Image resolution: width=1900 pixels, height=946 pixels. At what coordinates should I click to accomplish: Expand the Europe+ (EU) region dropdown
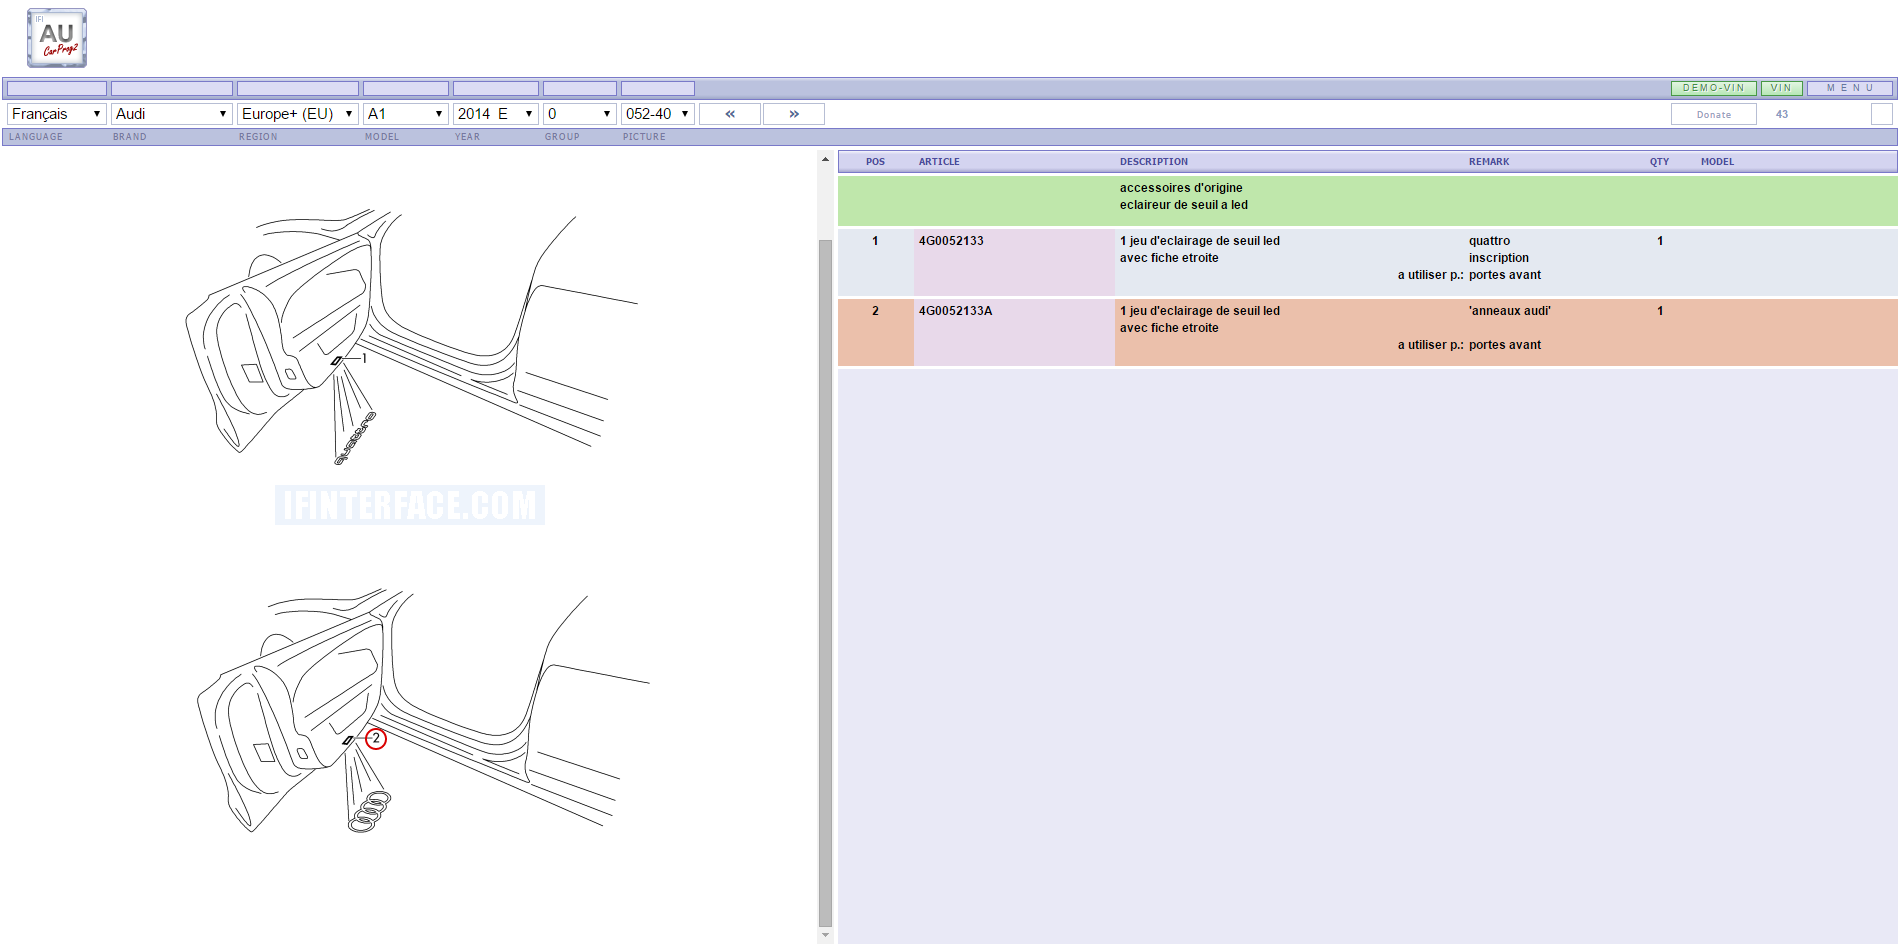point(297,114)
